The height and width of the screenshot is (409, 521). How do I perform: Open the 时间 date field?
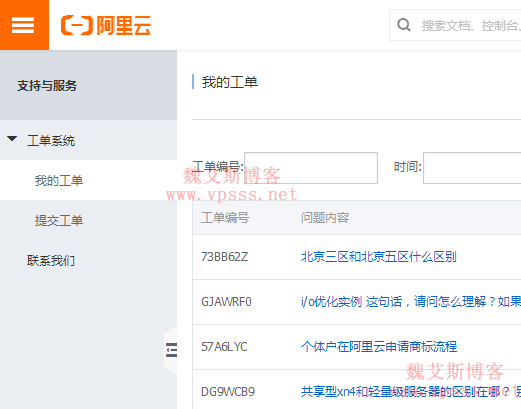pos(472,168)
